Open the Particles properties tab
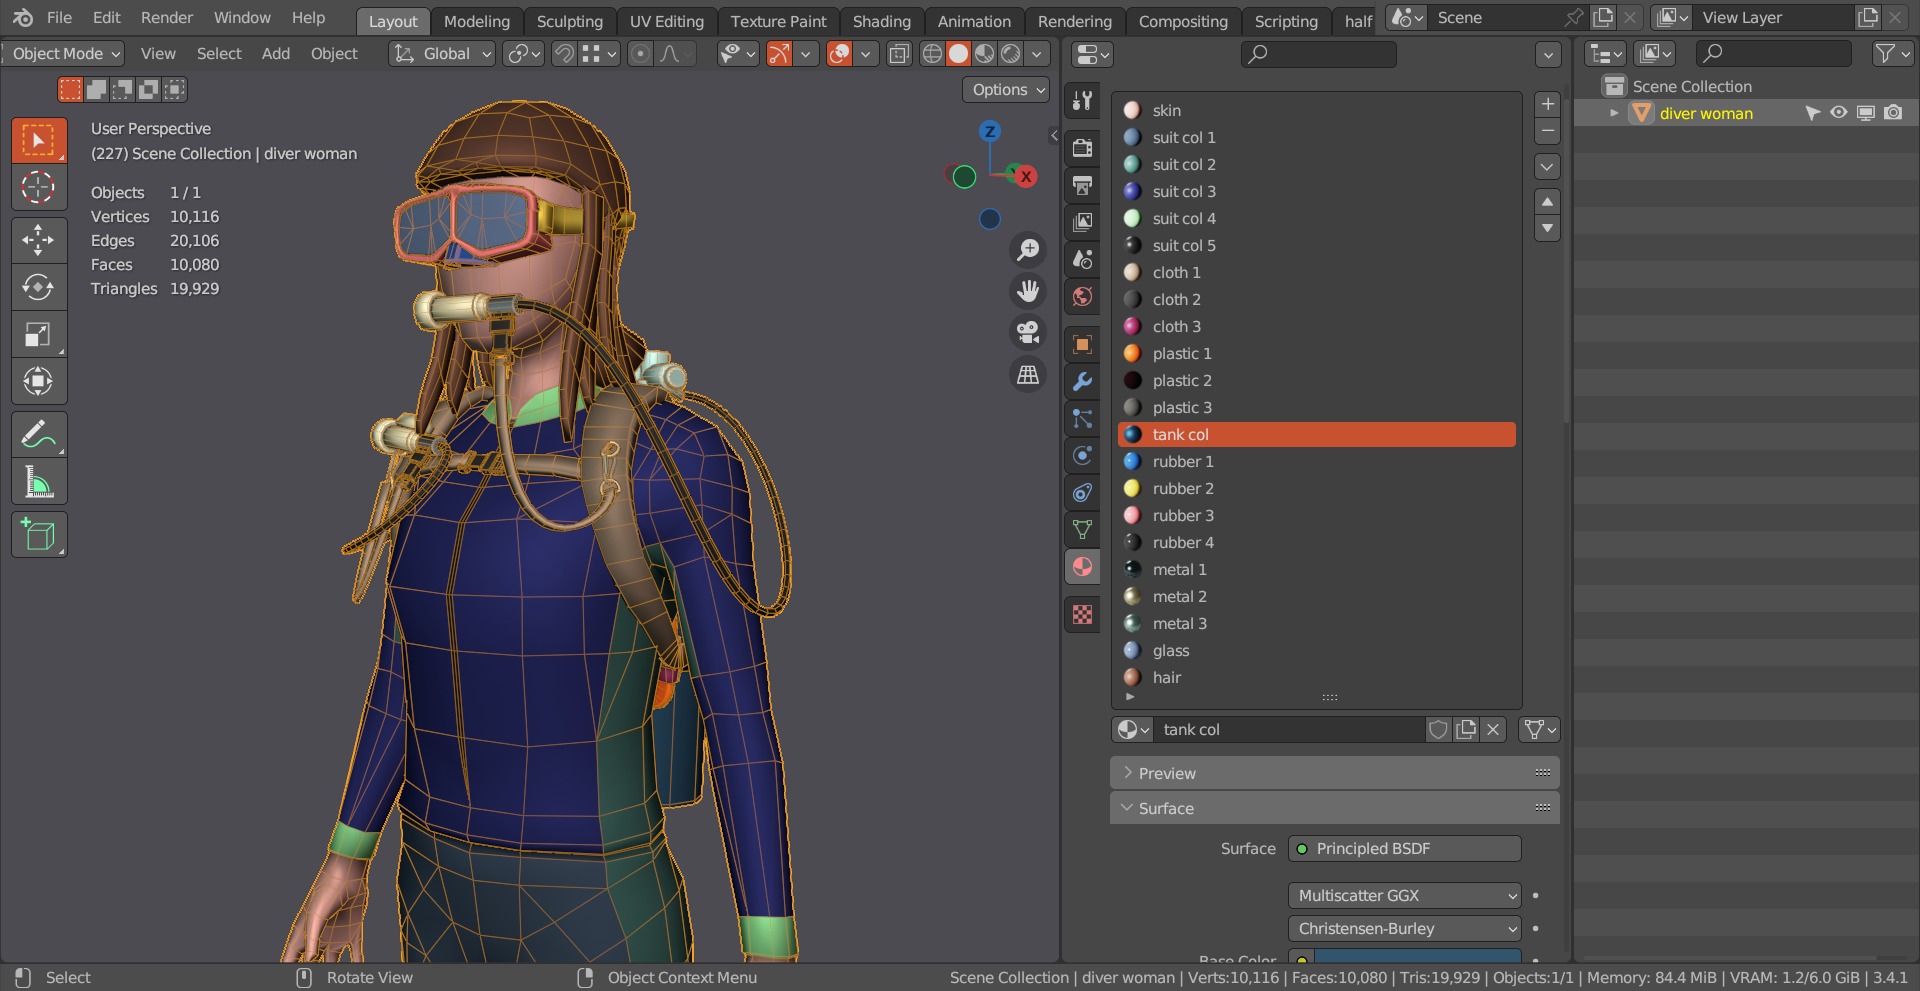 1083,419
